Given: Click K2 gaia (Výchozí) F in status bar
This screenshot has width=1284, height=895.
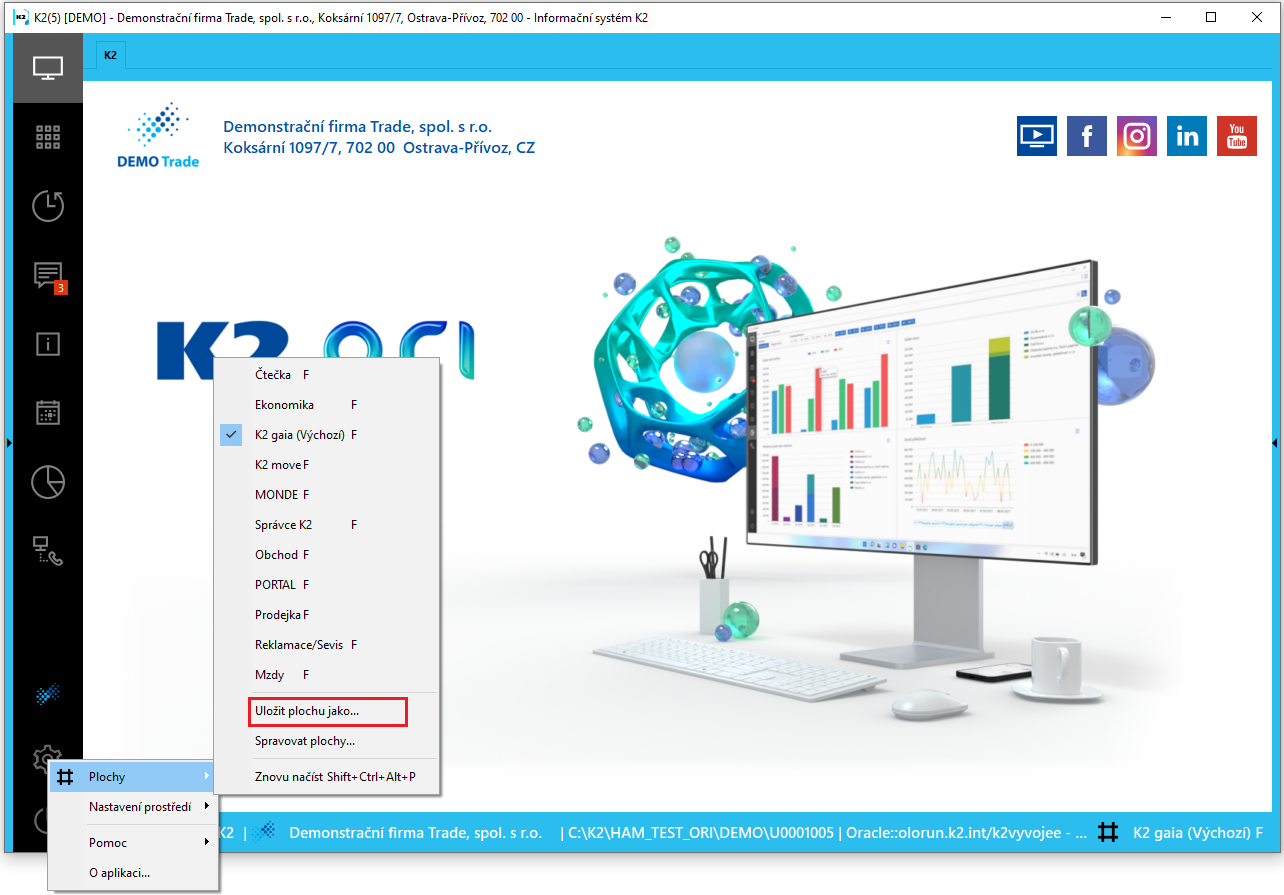Looking at the screenshot, I should [1197, 832].
